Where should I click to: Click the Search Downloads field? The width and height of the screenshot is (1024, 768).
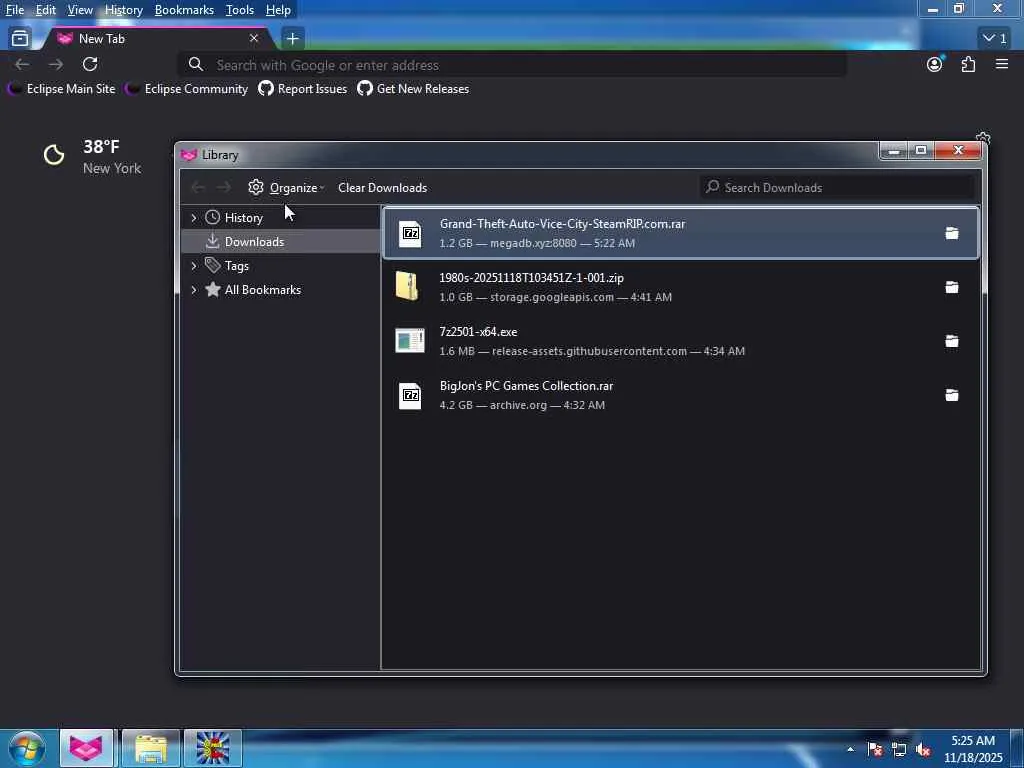pyautogui.click(x=837, y=187)
